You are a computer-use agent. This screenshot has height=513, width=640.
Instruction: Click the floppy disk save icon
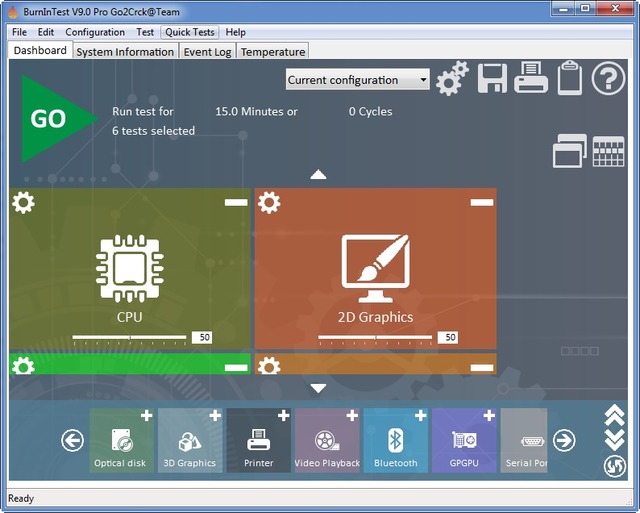pos(492,79)
